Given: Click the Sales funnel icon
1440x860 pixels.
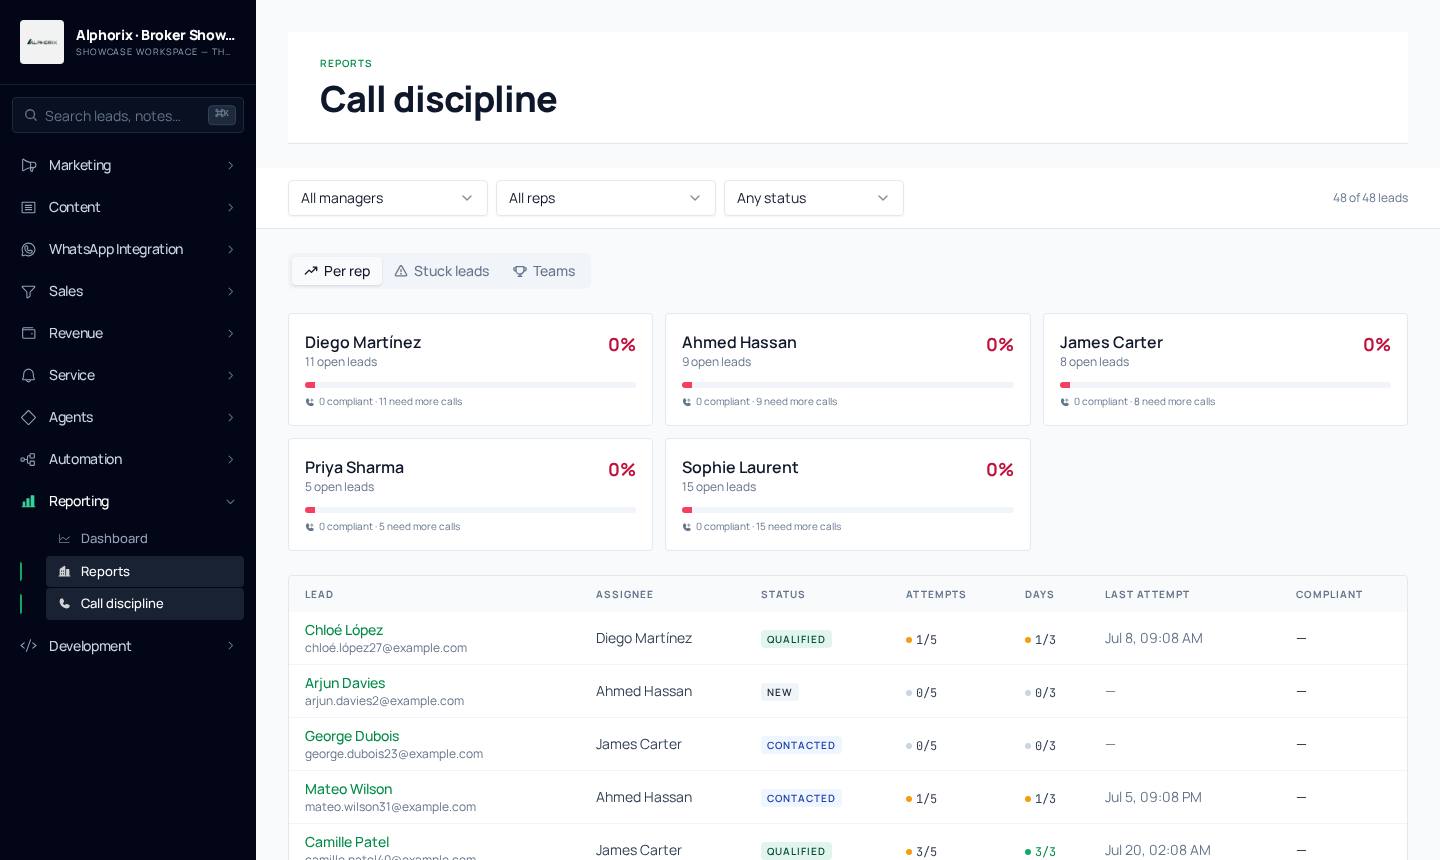Looking at the screenshot, I should click(29, 291).
